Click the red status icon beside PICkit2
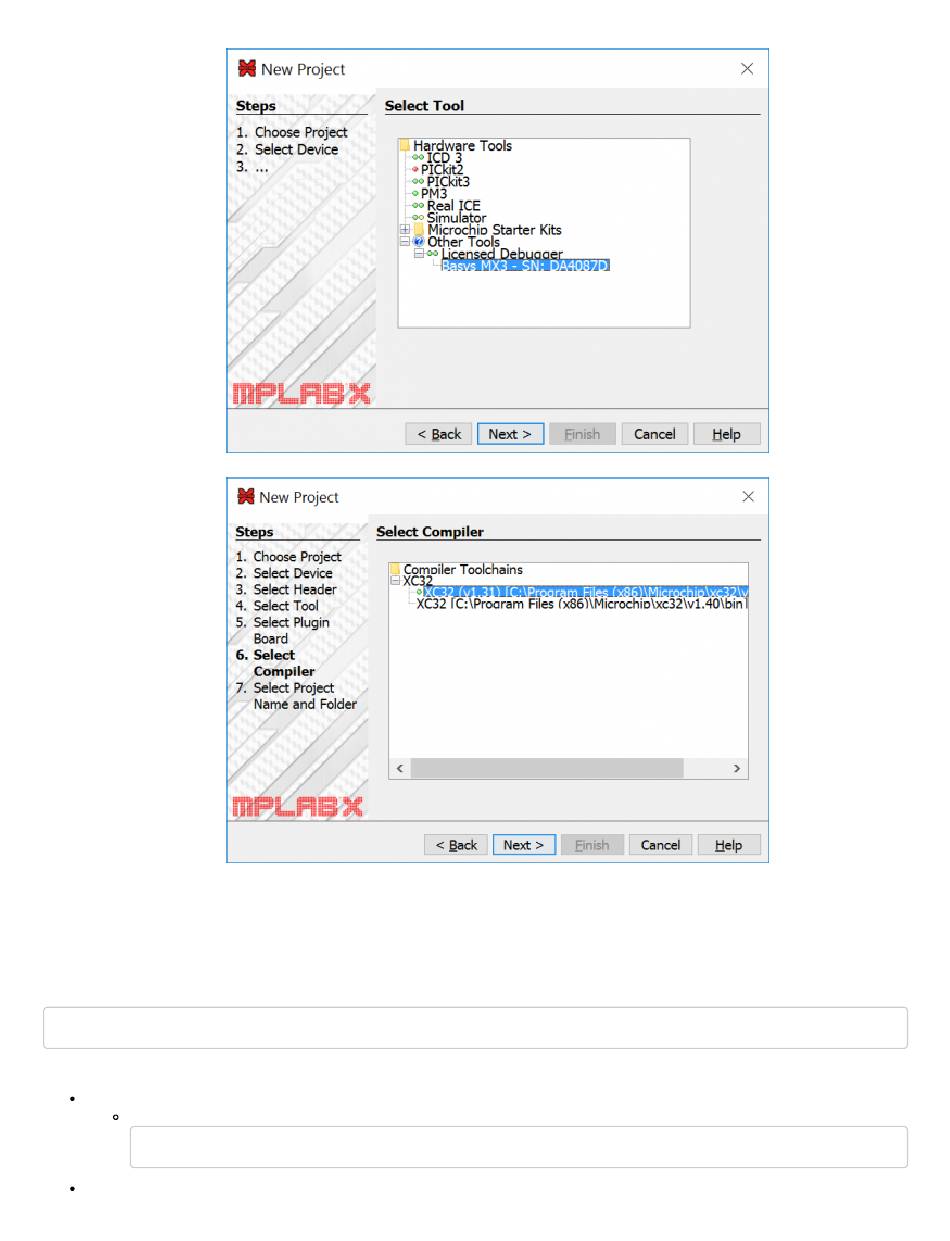The image size is (950, 1241). coord(415,170)
